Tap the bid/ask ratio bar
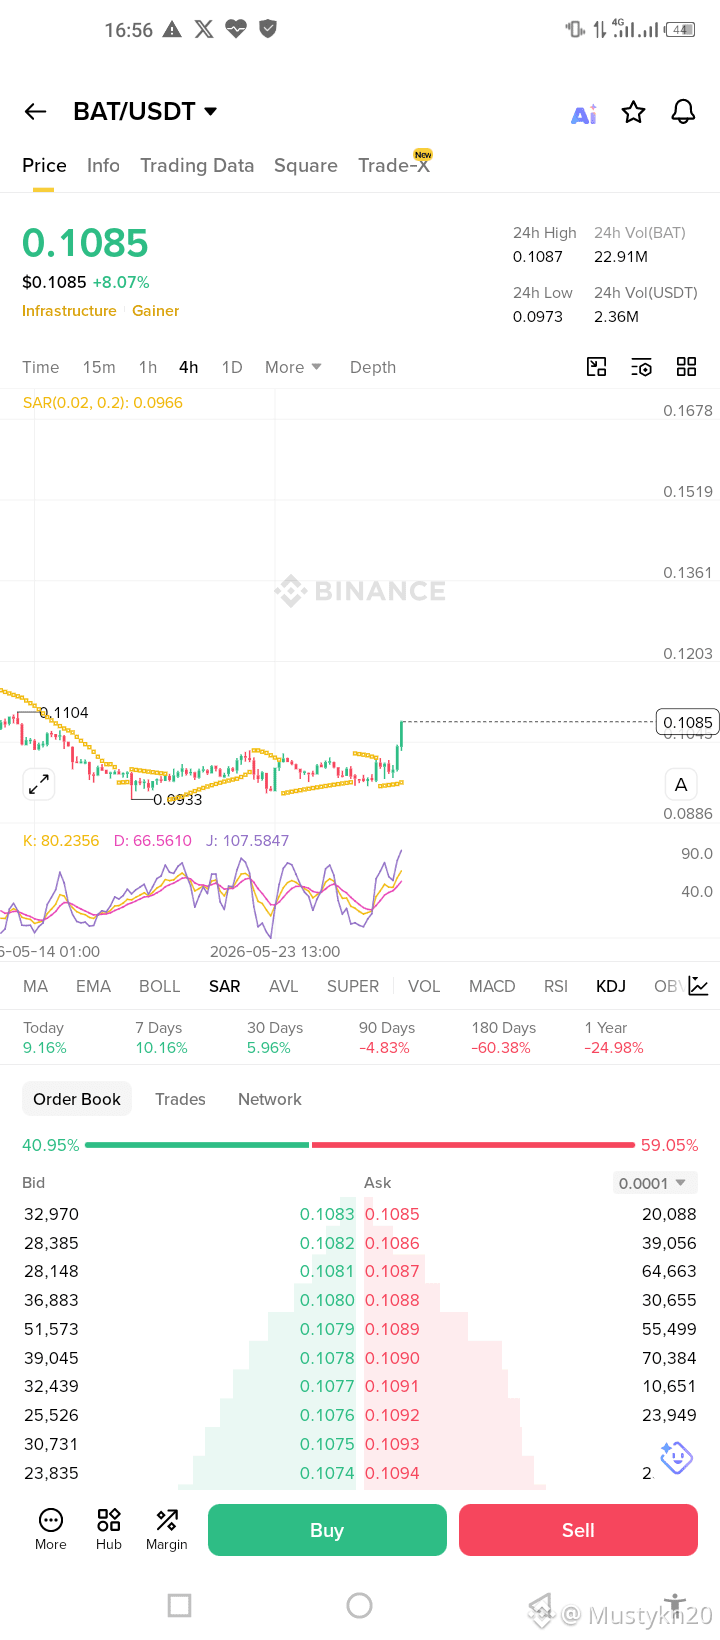The height and width of the screenshot is (1640, 720). click(x=360, y=1145)
